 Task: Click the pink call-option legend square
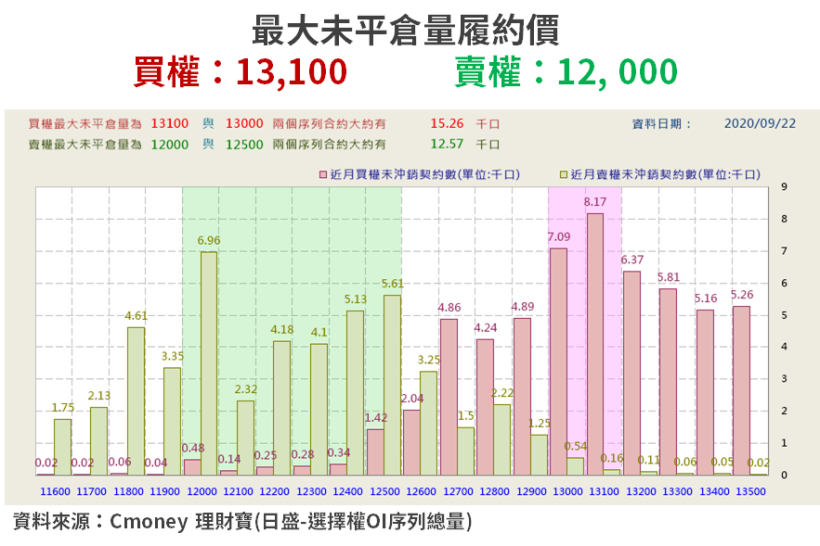click(x=323, y=175)
